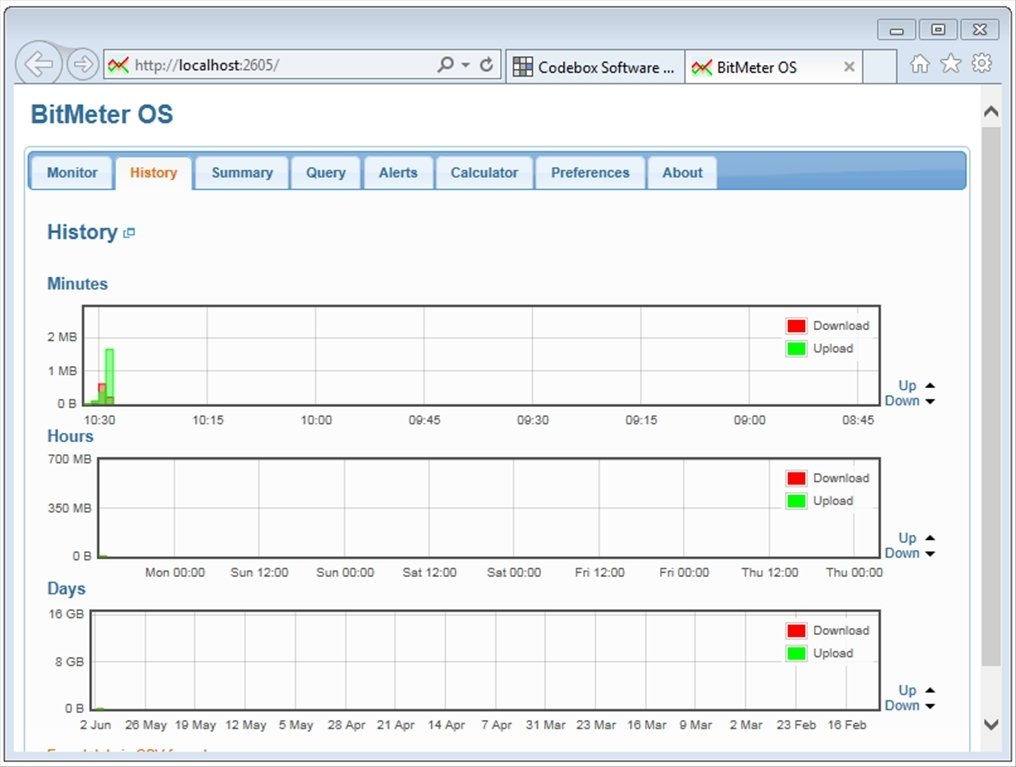This screenshot has height=767, width=1016.
Task: Maximize the browser window
Action: (938, 30)
